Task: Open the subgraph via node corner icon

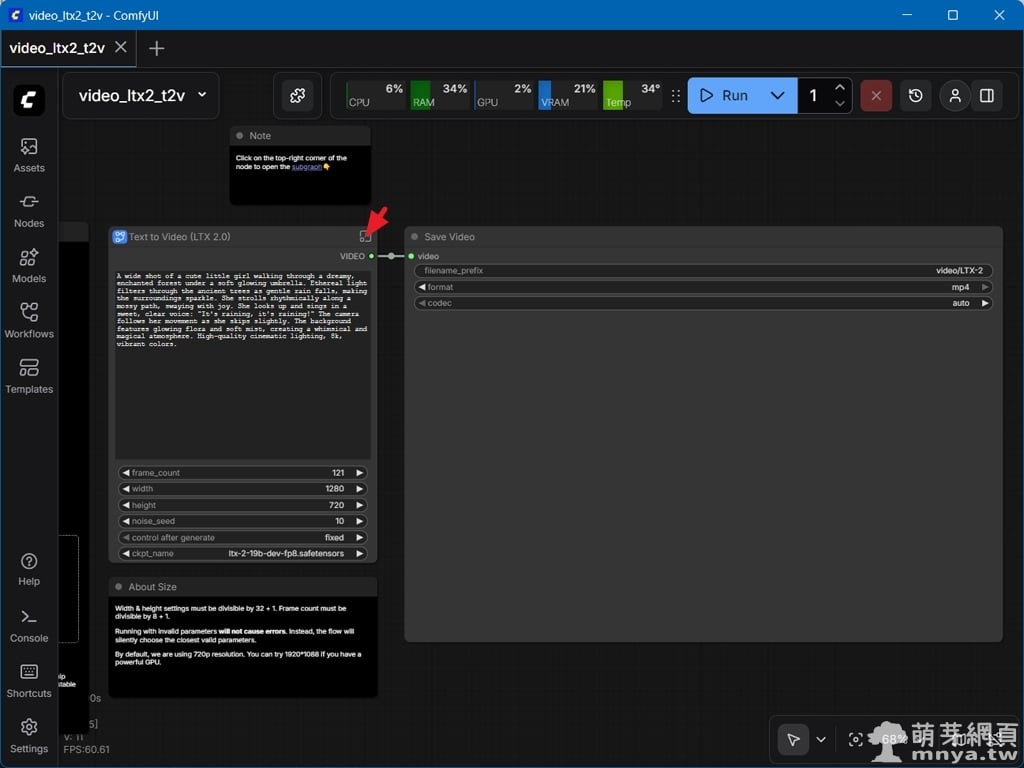Action: pos(365,237)
